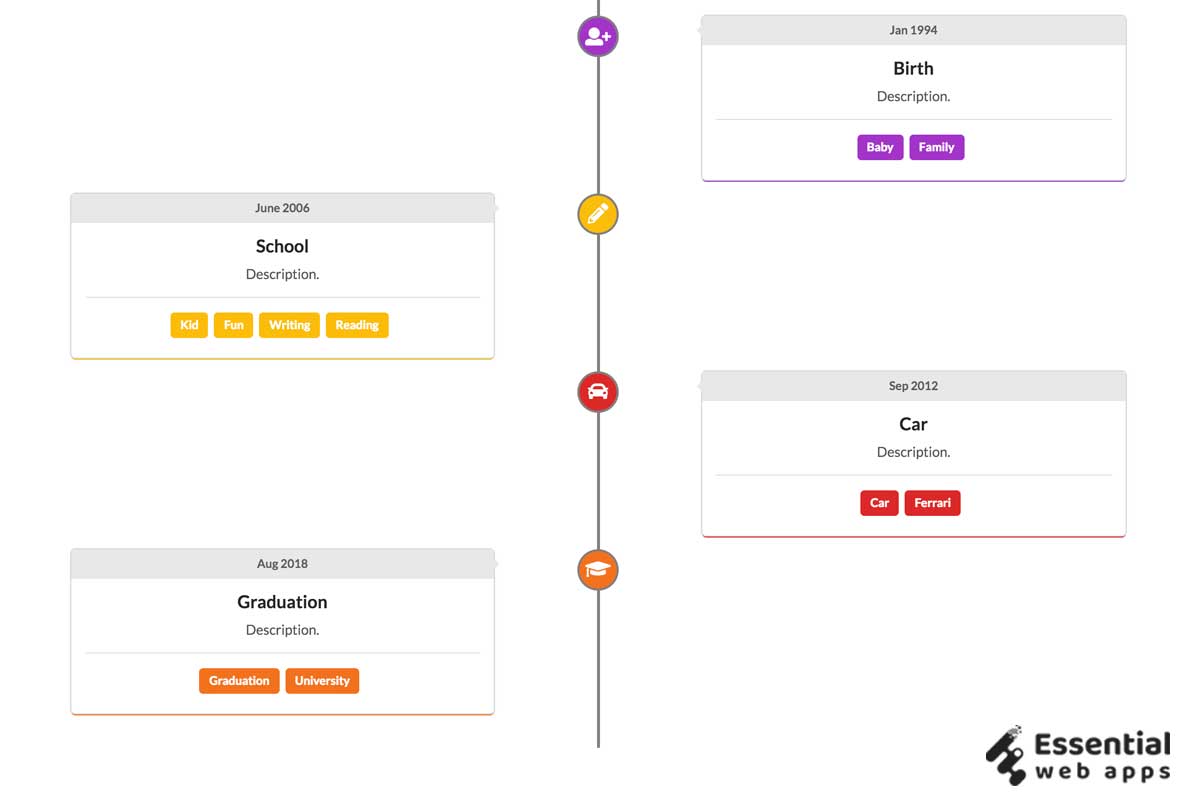Select the Kid tag on the School card
The image size is (1200, 800).
[188, 324]
